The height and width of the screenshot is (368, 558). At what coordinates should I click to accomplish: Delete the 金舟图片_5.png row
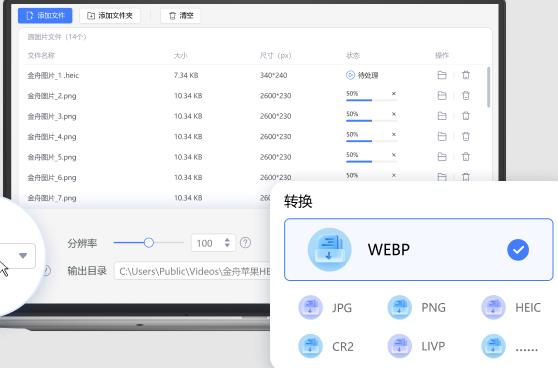point(466,157)
